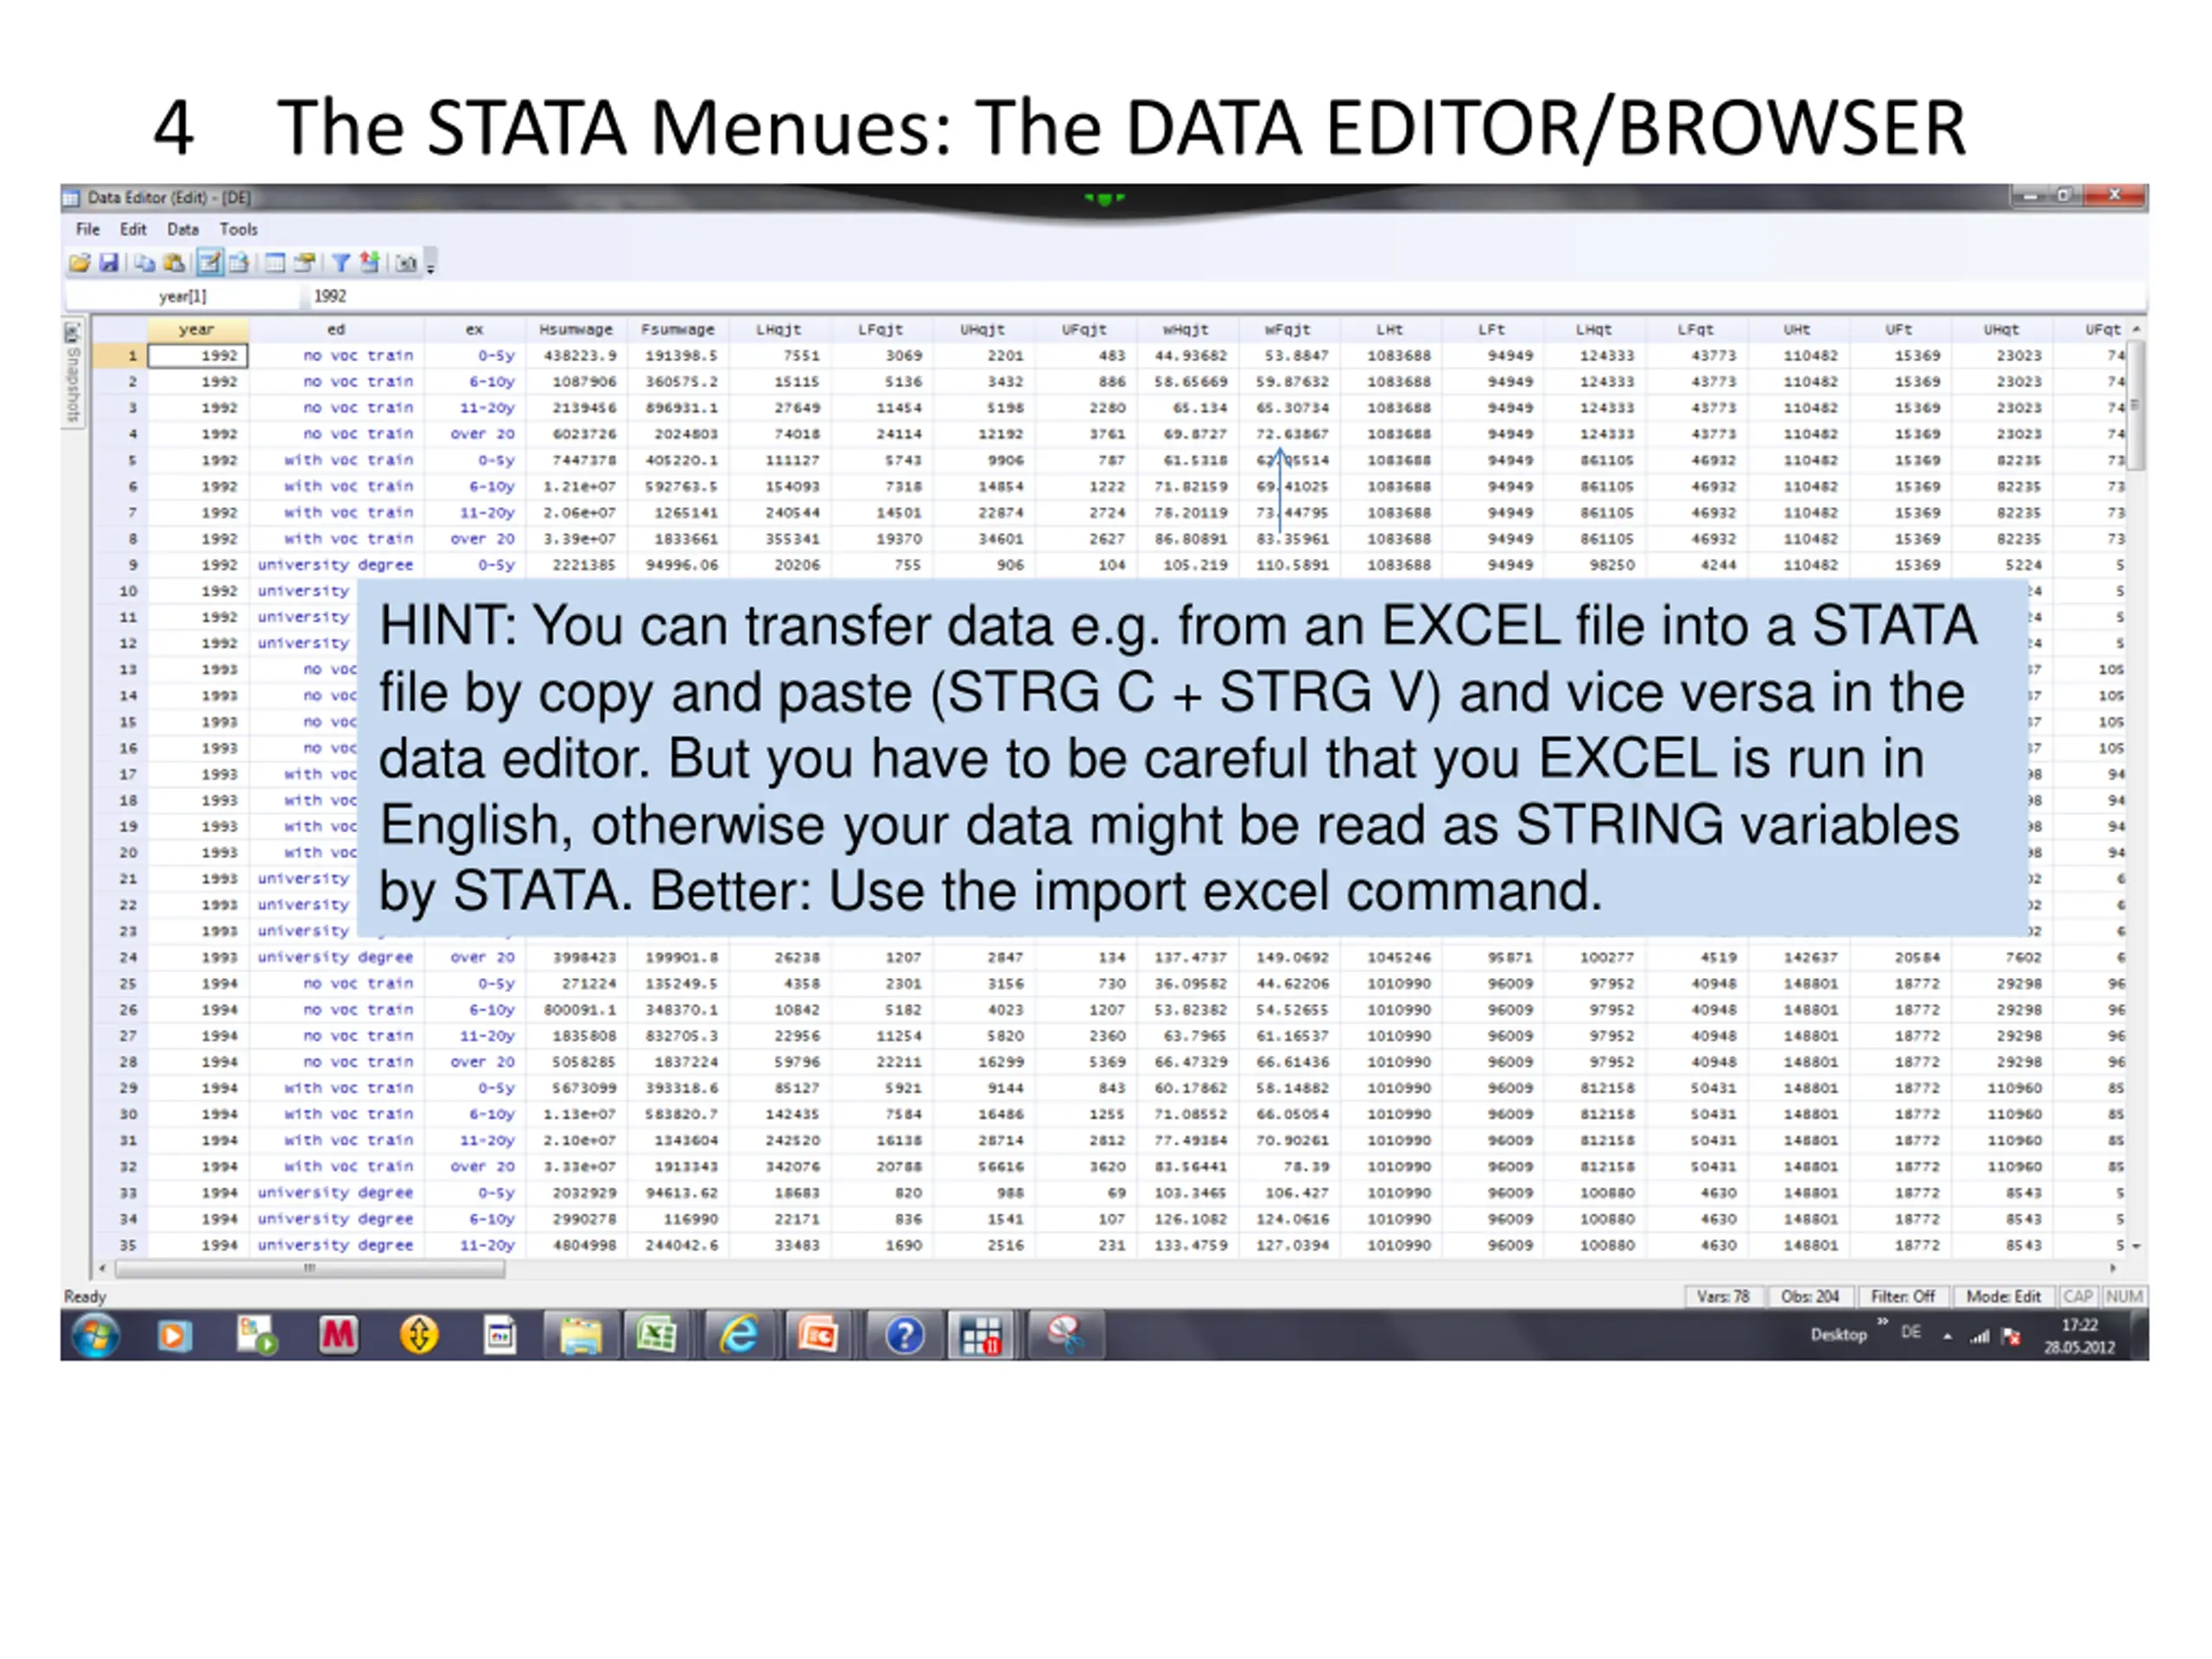This screenshot has height=1659, width=2212.
Task: Open the Windows Explorer folder taskbar icon
Action: coord(580,1336)
